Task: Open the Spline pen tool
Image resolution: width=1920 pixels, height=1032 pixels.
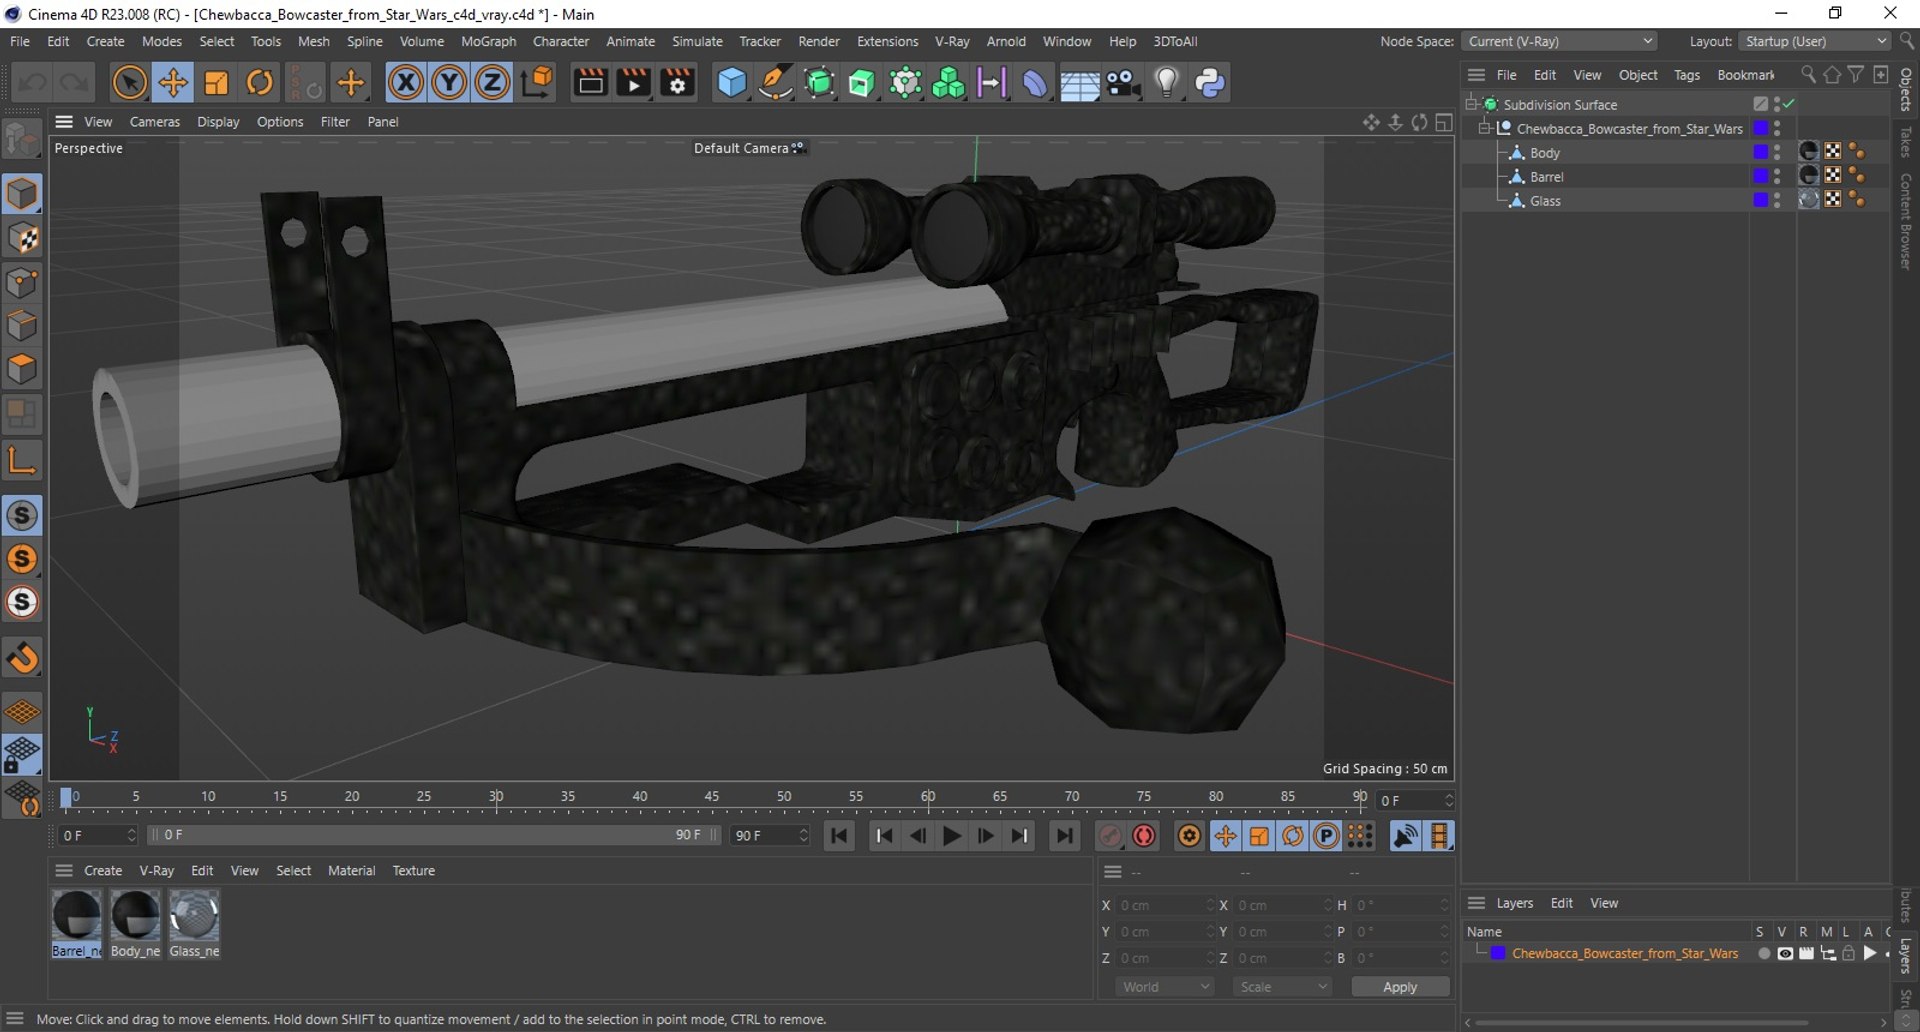Action: coord(775,82)
